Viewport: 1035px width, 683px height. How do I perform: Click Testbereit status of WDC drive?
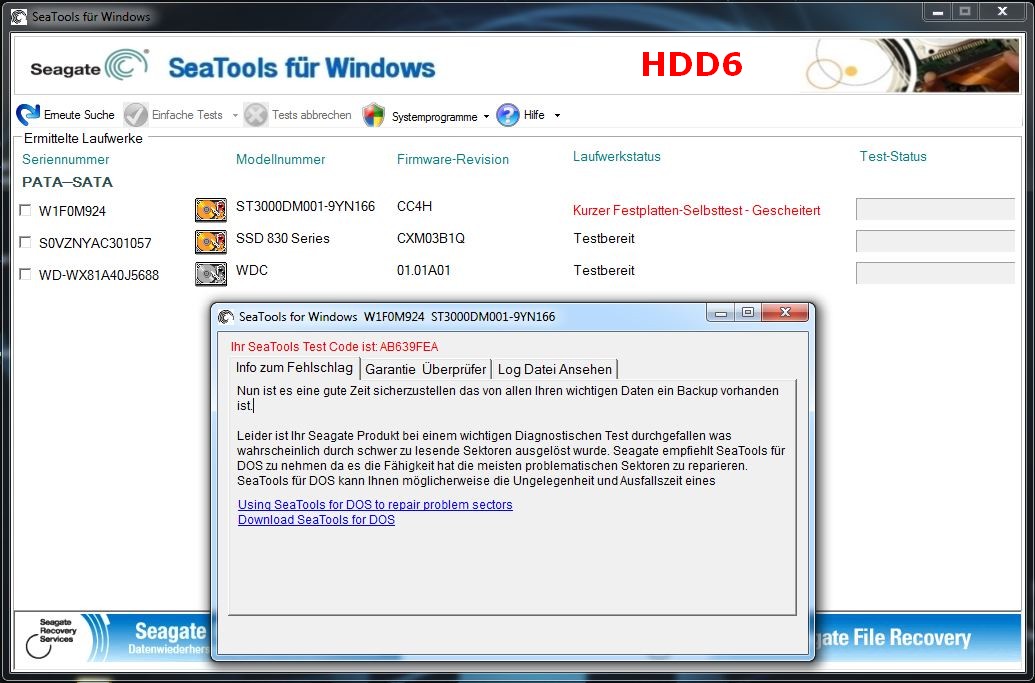[604, 270]
